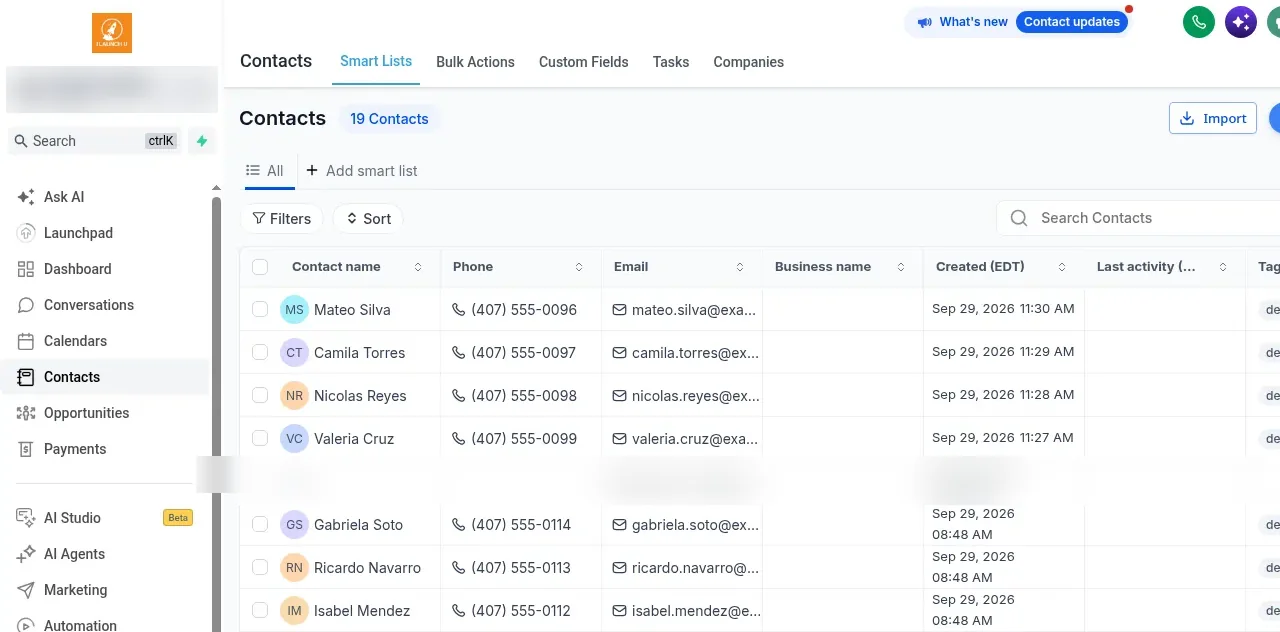Click phone icon for Isabel Mendez
This screenshot has height=632, width=1280.
[459, 611]
